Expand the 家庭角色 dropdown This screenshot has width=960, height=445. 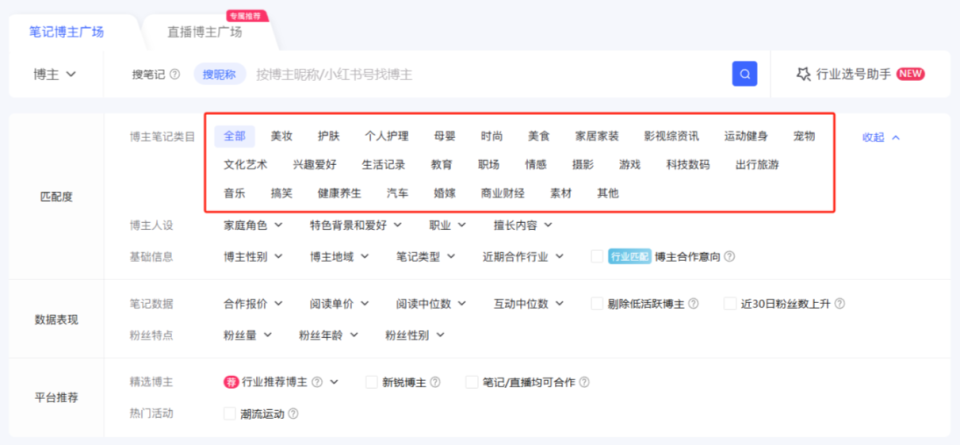click(253, 225)
